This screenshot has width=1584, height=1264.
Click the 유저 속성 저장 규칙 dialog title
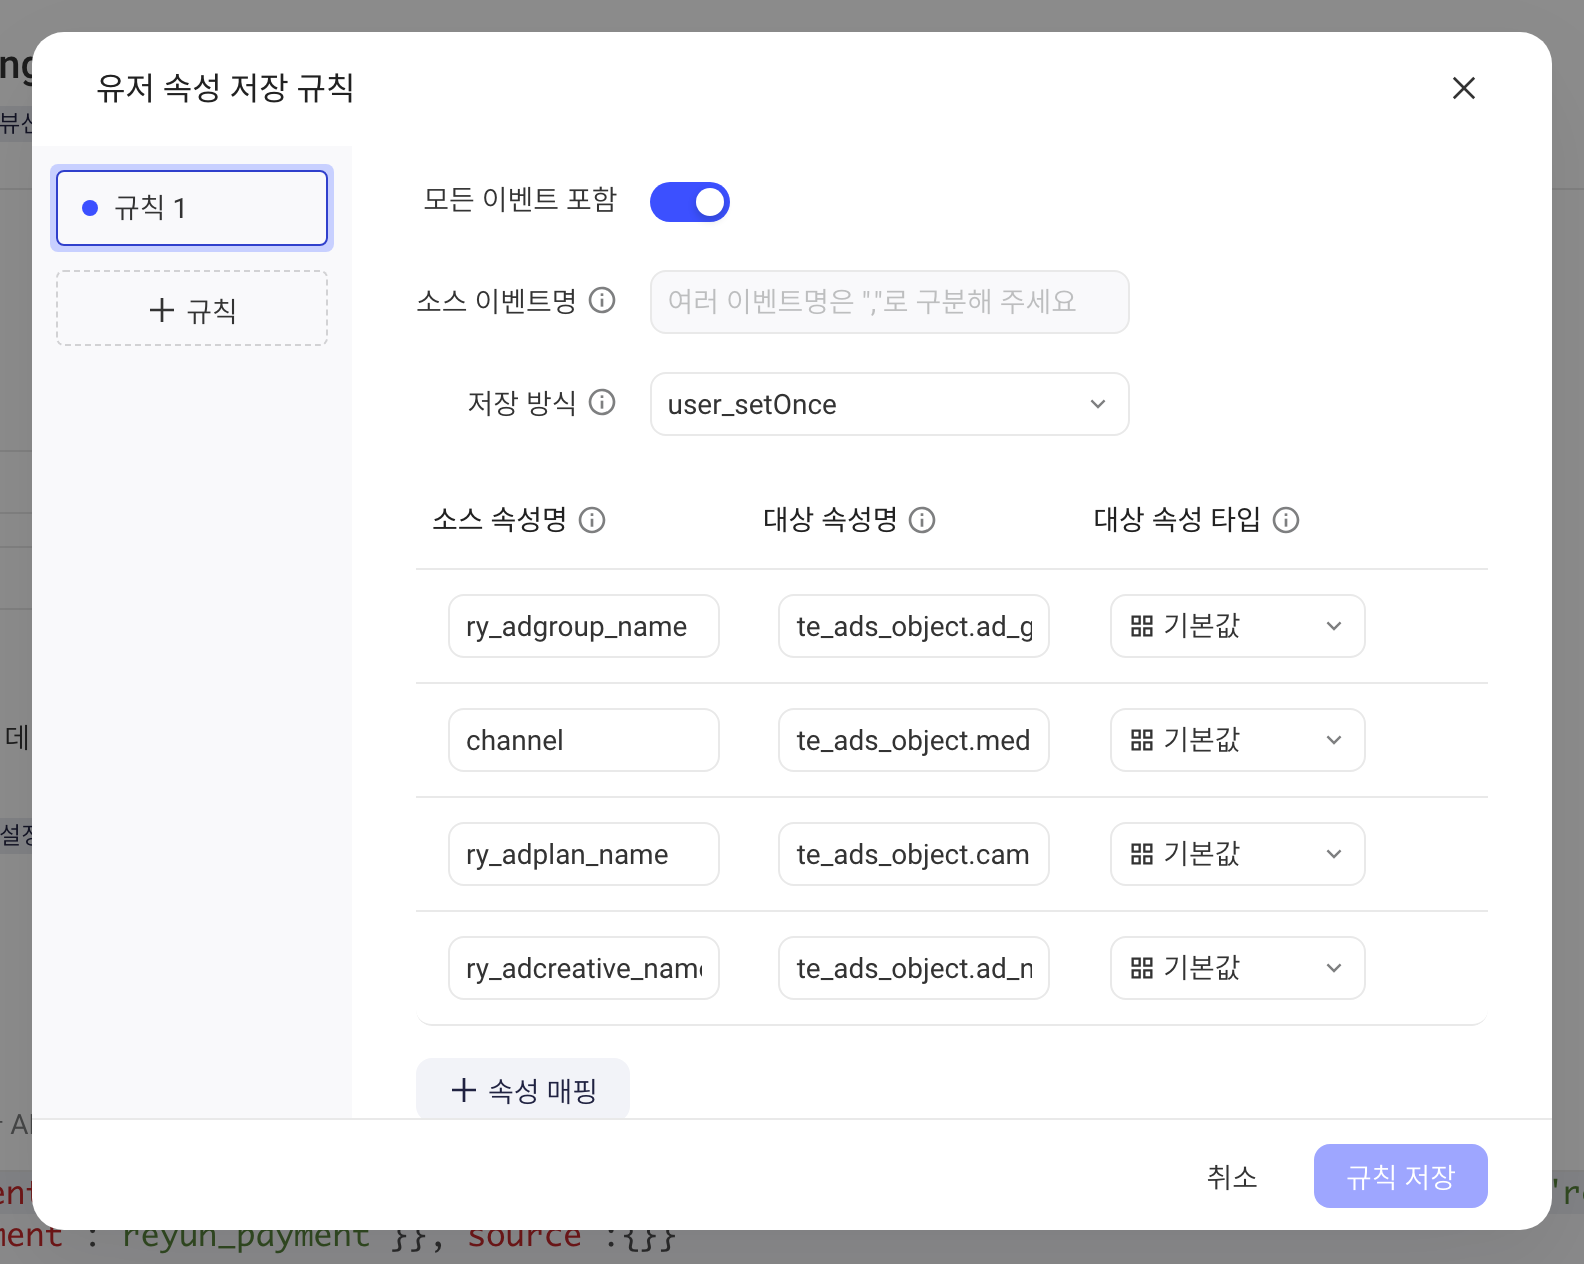point(225,88)
